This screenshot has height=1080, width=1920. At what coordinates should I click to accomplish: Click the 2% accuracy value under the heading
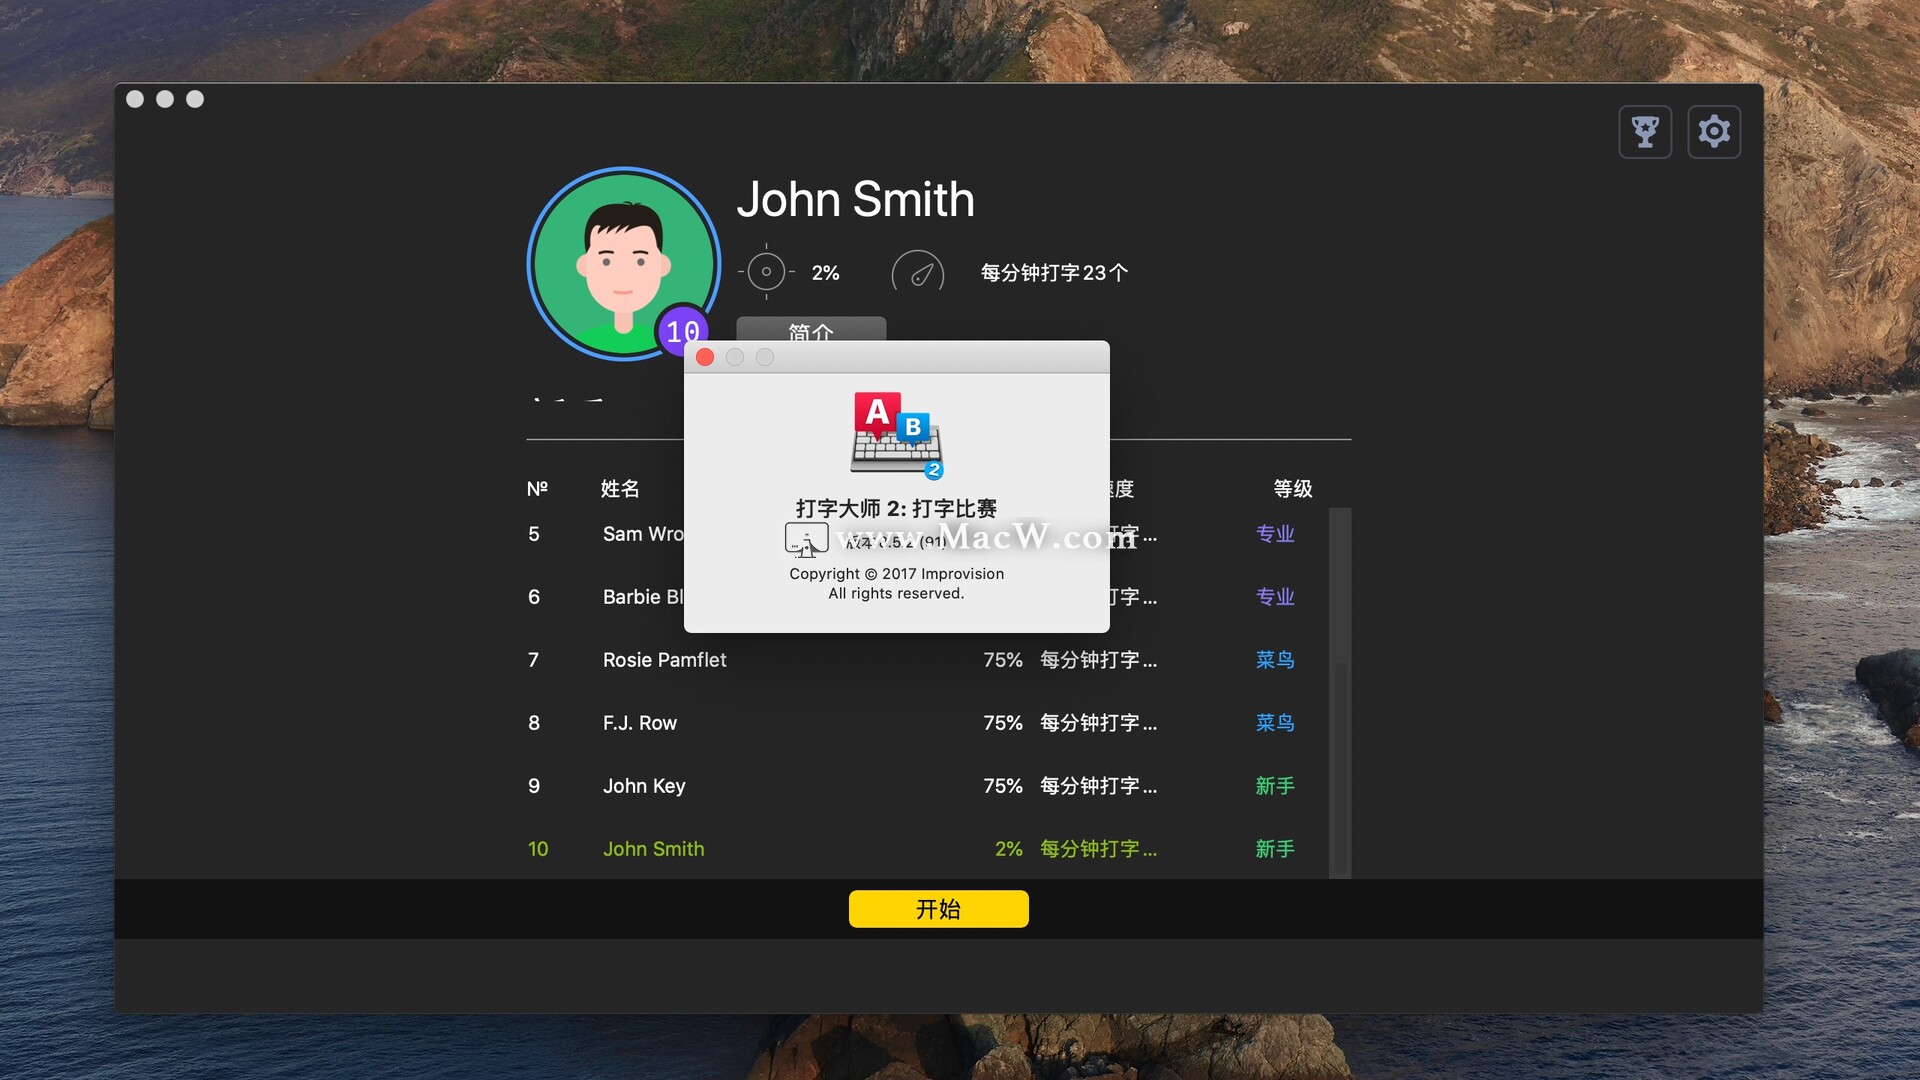click(x=825, y=273)
